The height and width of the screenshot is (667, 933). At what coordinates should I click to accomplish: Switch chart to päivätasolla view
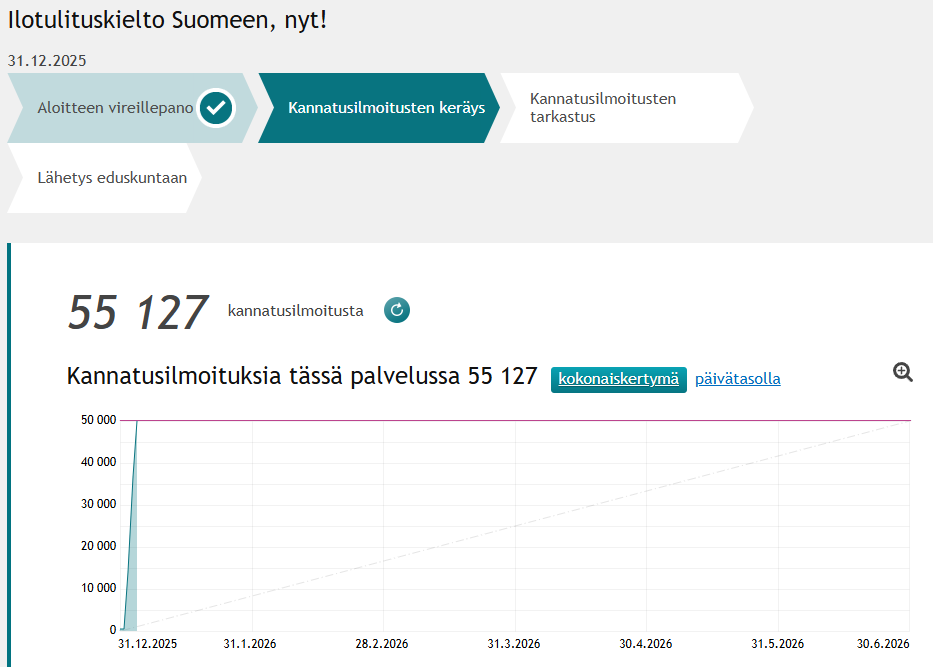[738, 379]
